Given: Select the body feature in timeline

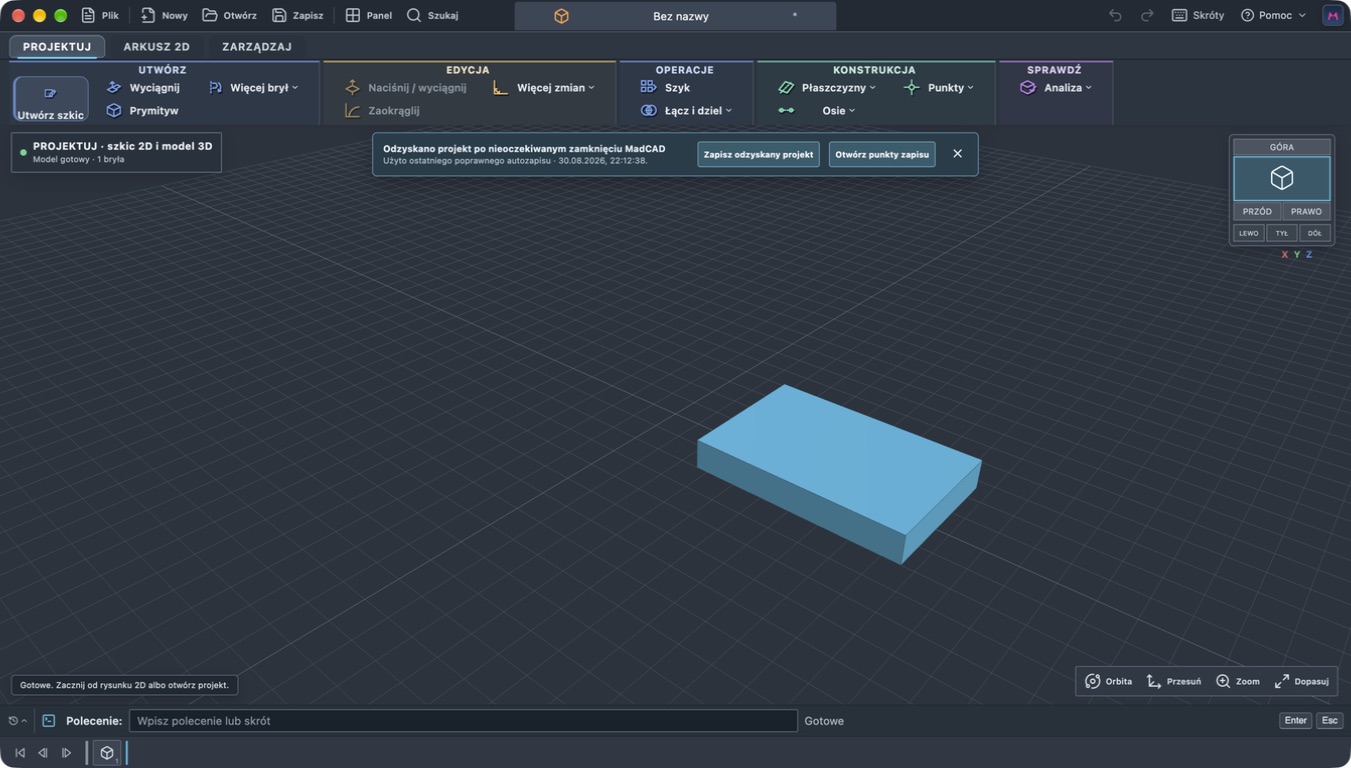Looking at the screenshot, I should 107,753.
